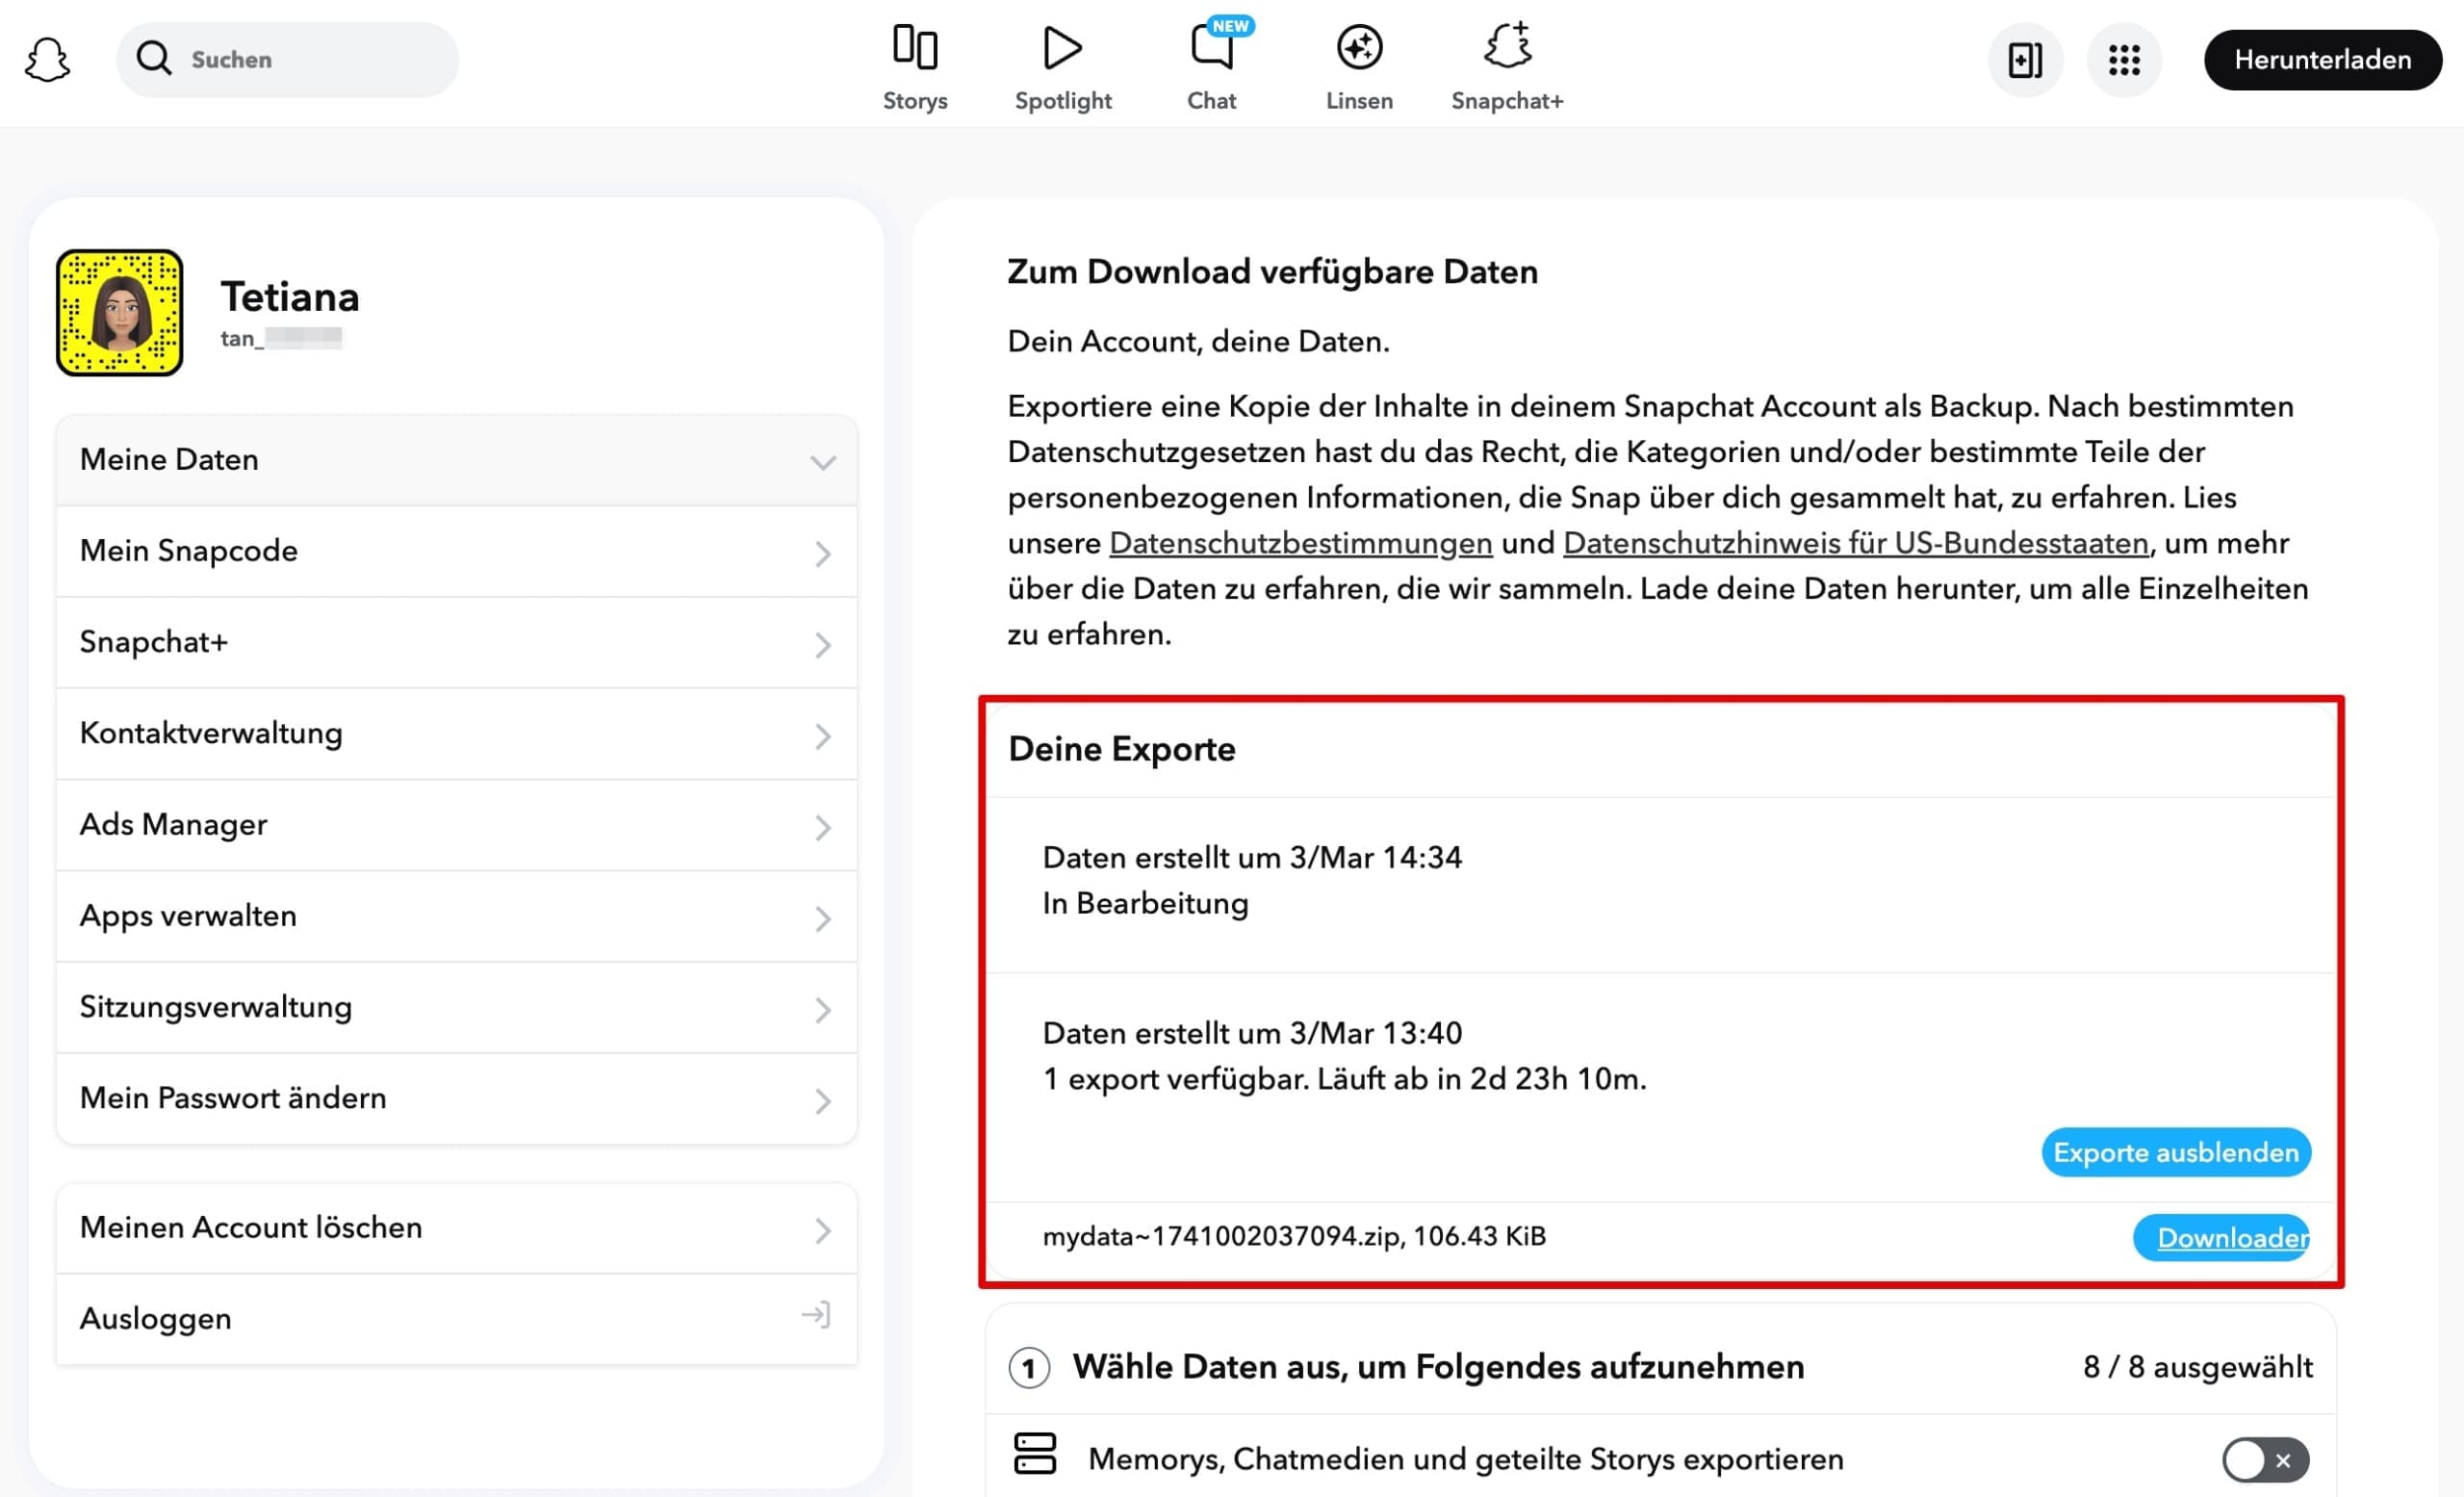
Task: Open Mein Passwort ändern
Action: [x=457, y=1098]
